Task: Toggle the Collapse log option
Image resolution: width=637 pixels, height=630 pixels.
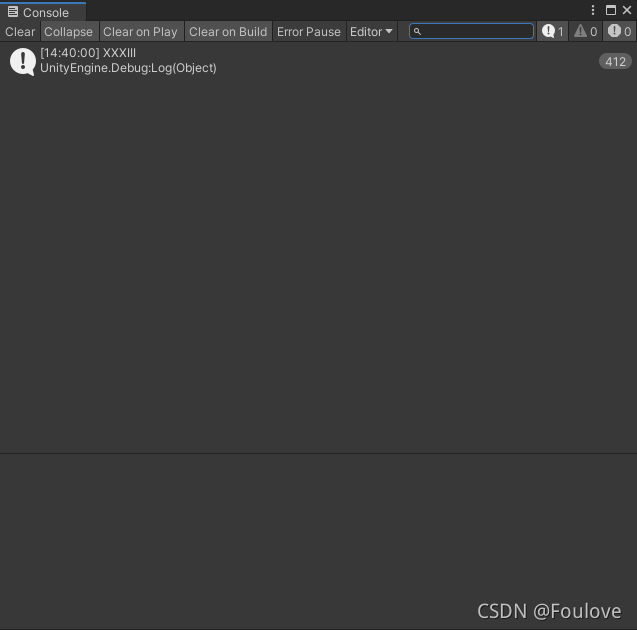Action: [x=69, y=32]
